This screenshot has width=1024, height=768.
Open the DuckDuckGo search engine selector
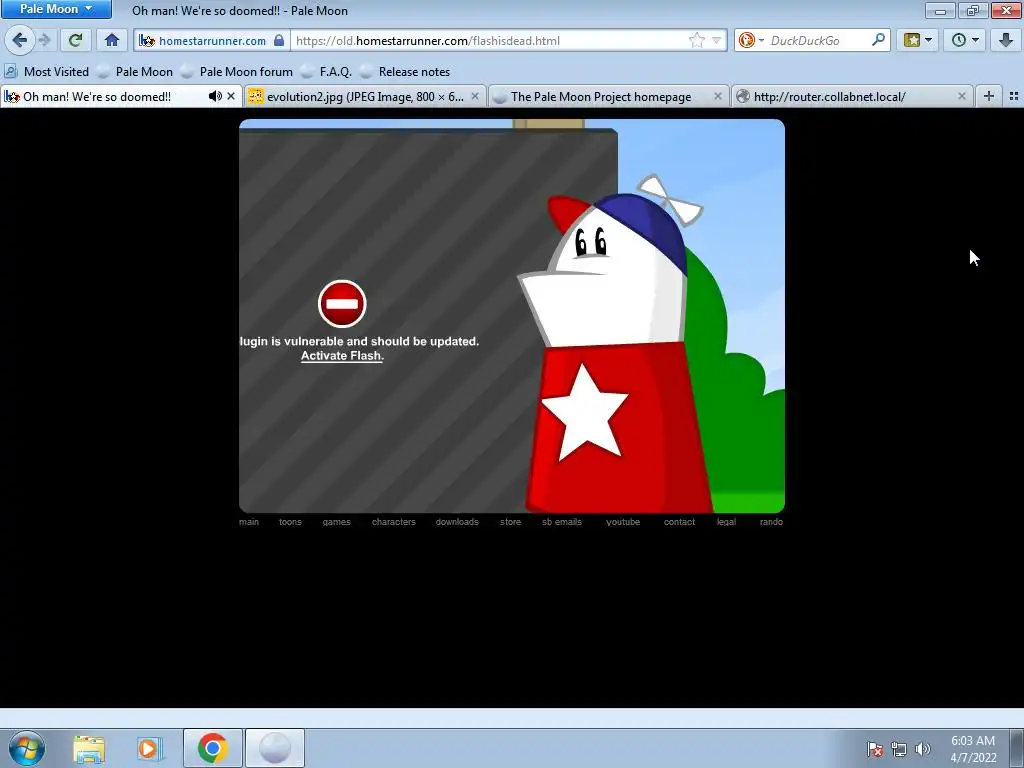tap(750, 40)
